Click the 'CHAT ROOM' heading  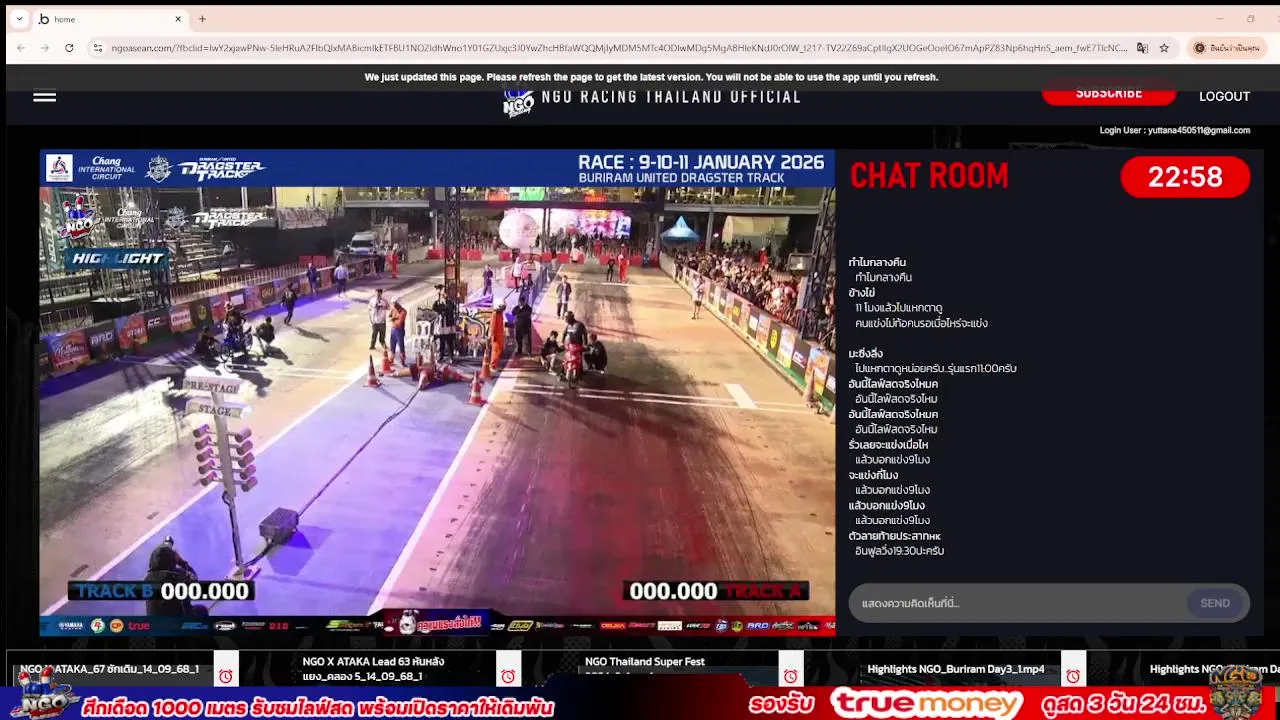tap(929, 176)
